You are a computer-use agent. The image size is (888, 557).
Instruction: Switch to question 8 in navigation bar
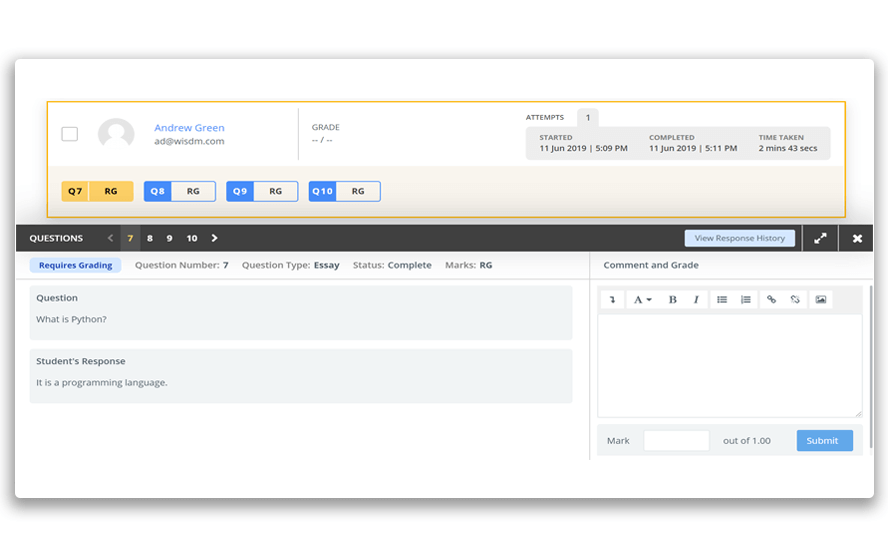coord(150,238)
